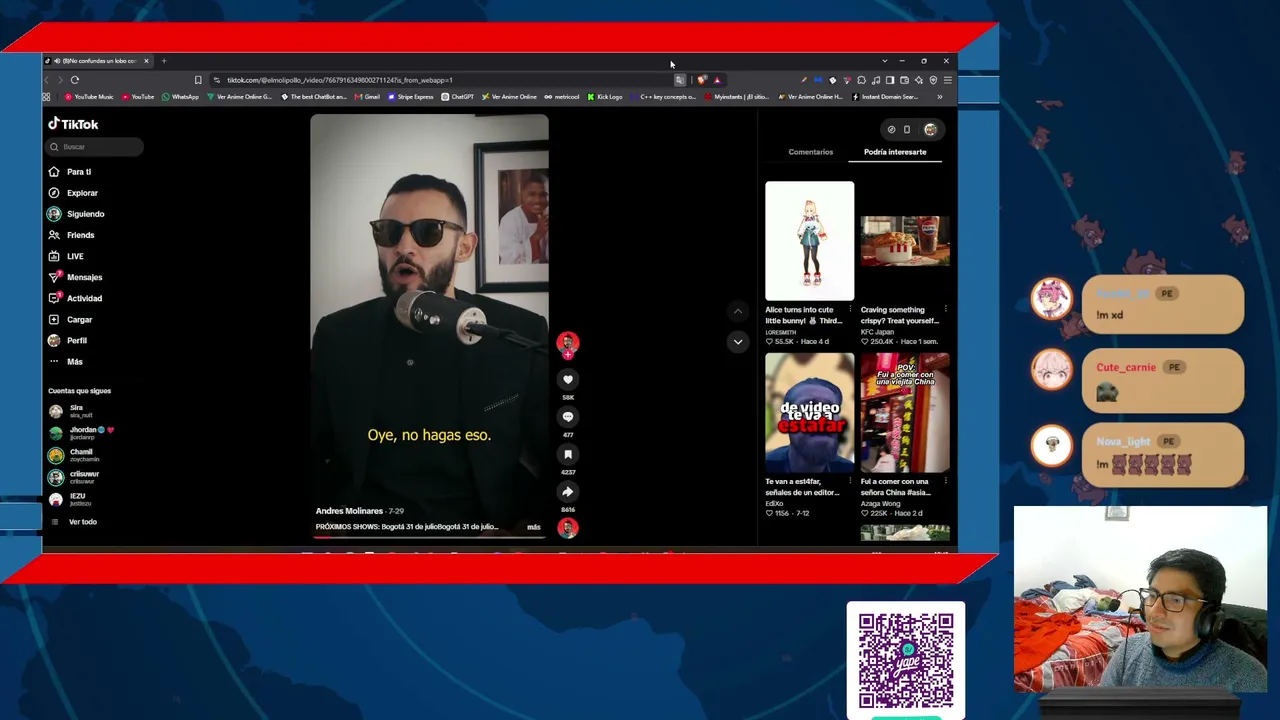Go to the next video with down arrow

pos(738,342)
